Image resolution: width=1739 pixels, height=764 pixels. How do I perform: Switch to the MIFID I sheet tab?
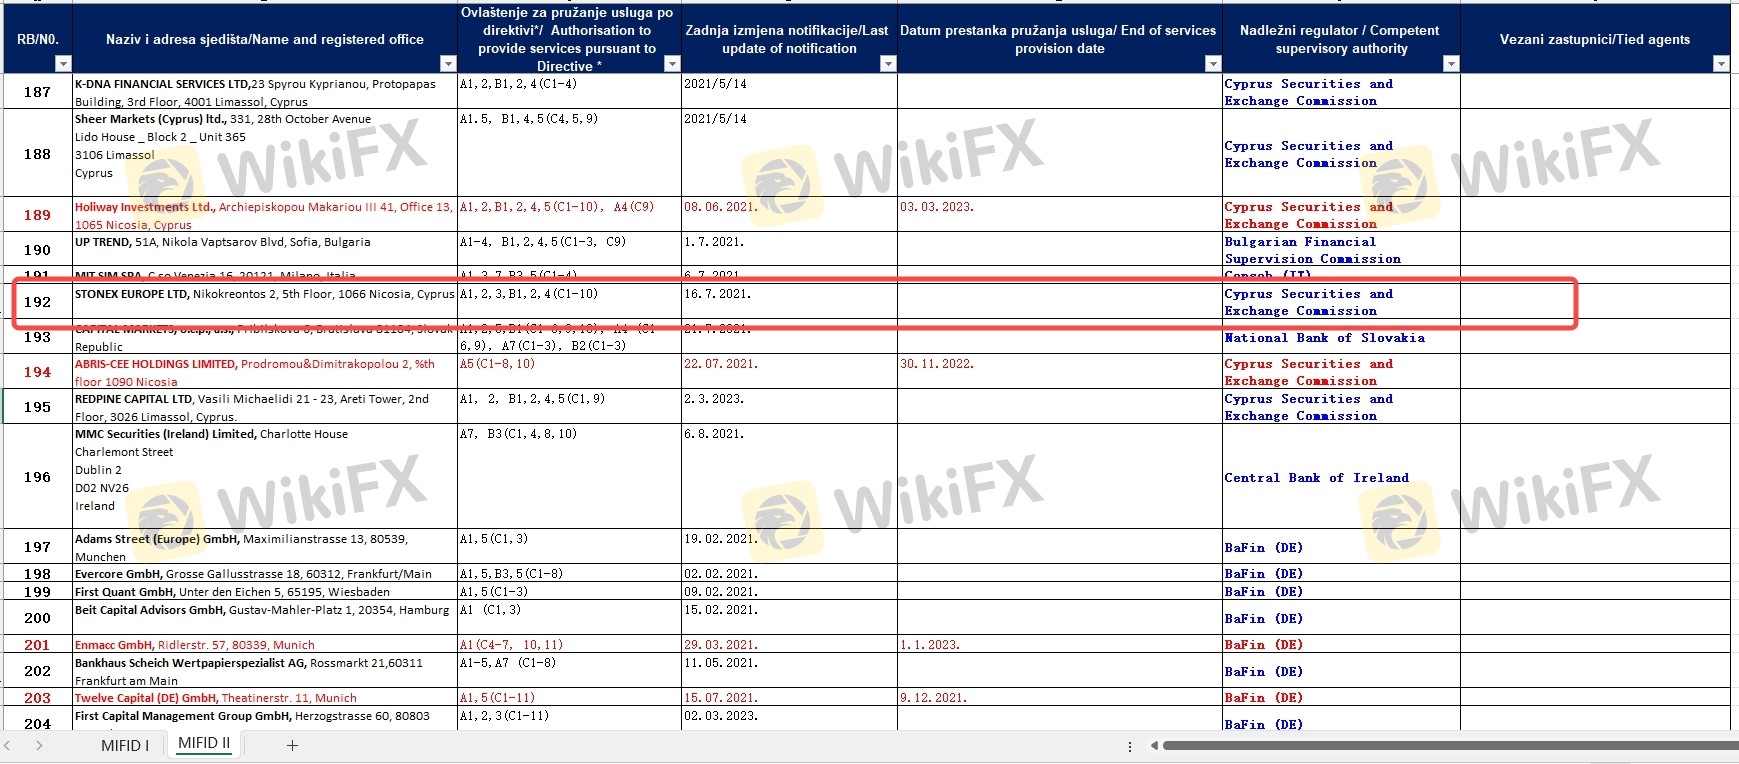click(x=125, y=745)
